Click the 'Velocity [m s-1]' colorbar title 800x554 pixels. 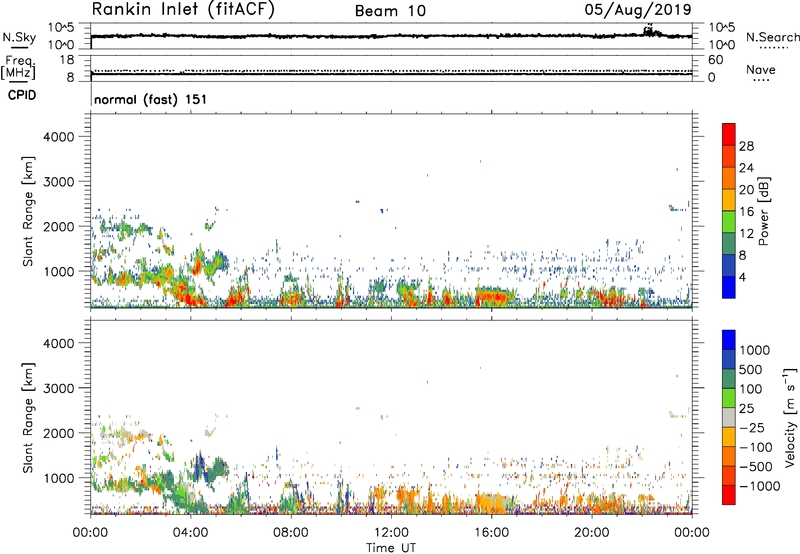click(790, 417)
